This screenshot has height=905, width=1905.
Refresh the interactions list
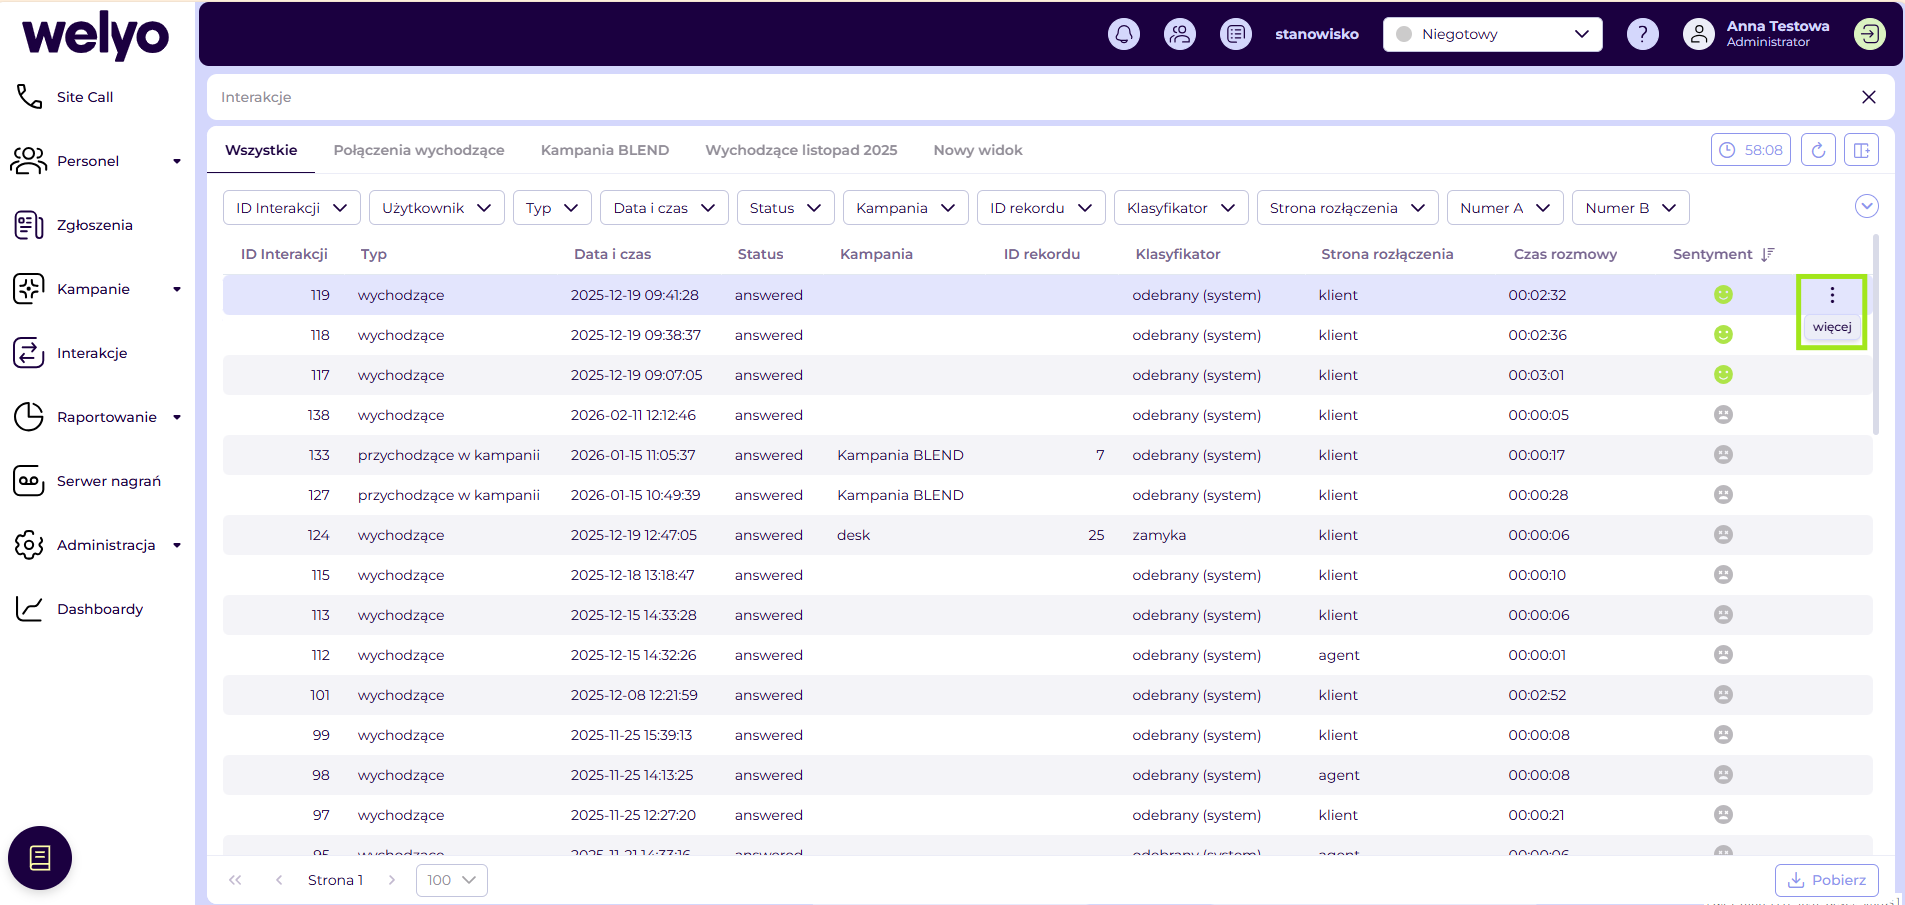(x=1818, y=150)
